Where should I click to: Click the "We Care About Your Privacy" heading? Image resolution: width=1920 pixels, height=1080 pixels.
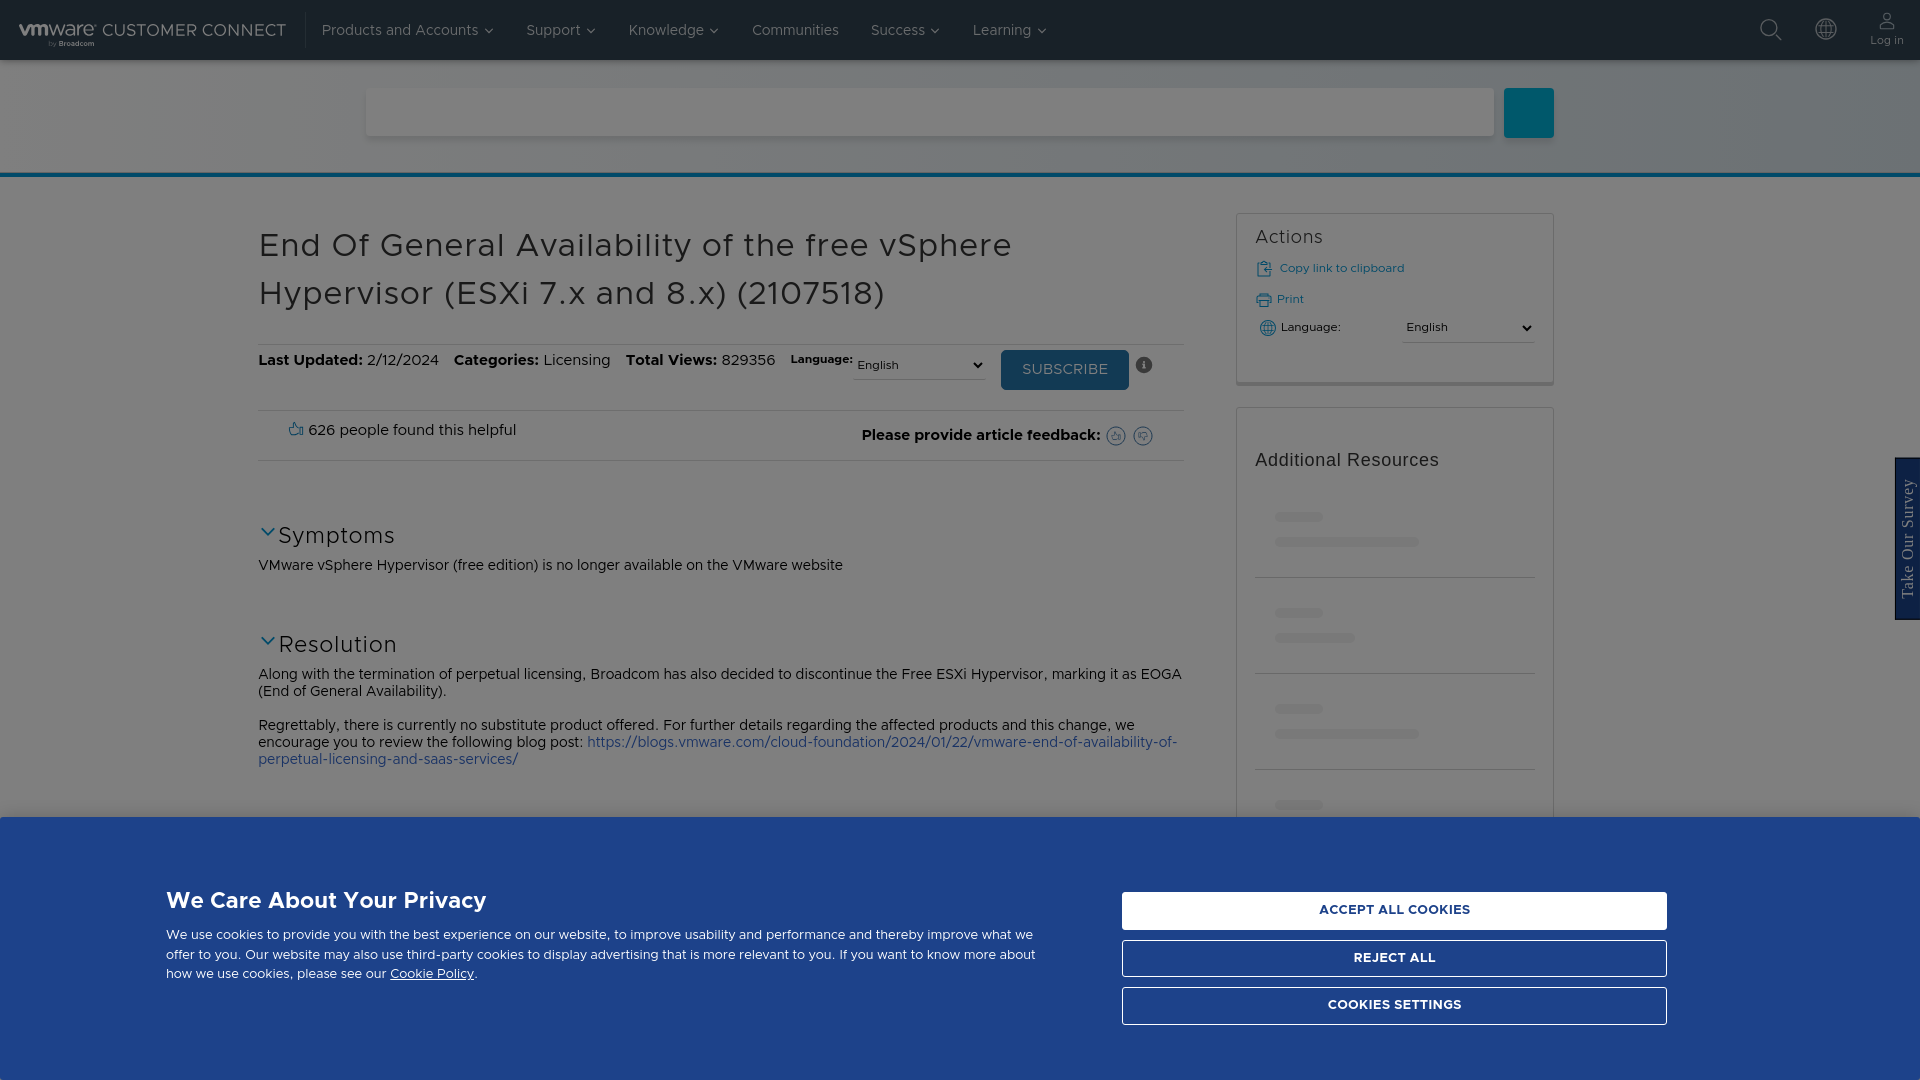pos(326,901)
